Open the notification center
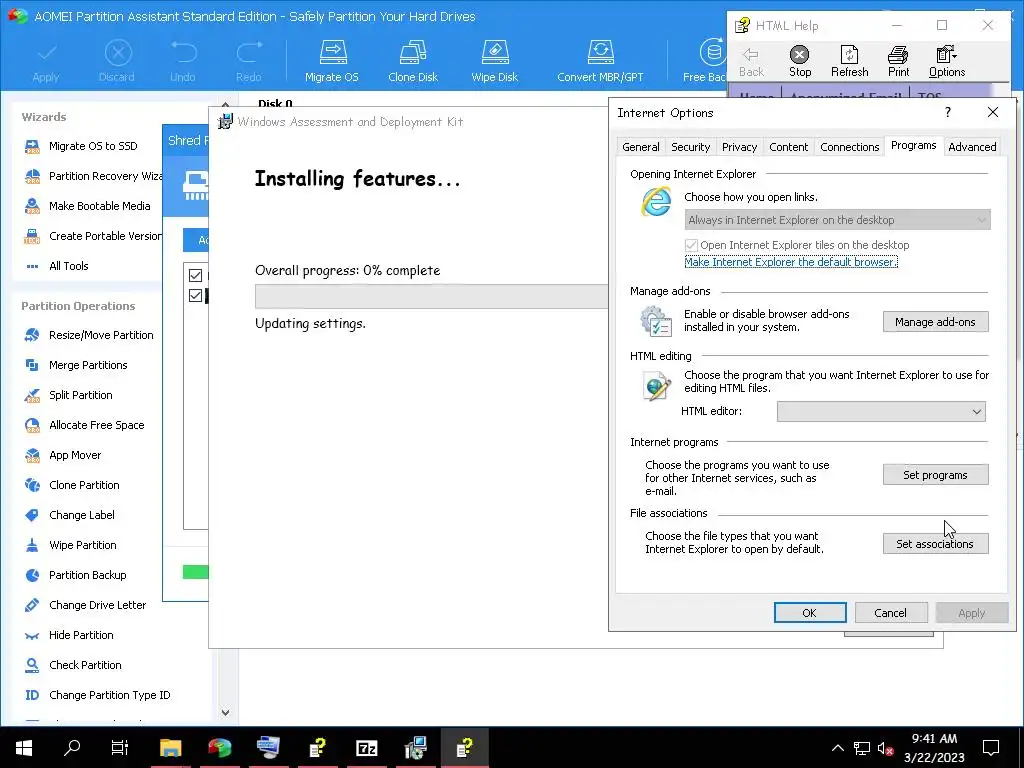Image resolution: width=1024 pixels, height=768 pixels. (991, 748)
